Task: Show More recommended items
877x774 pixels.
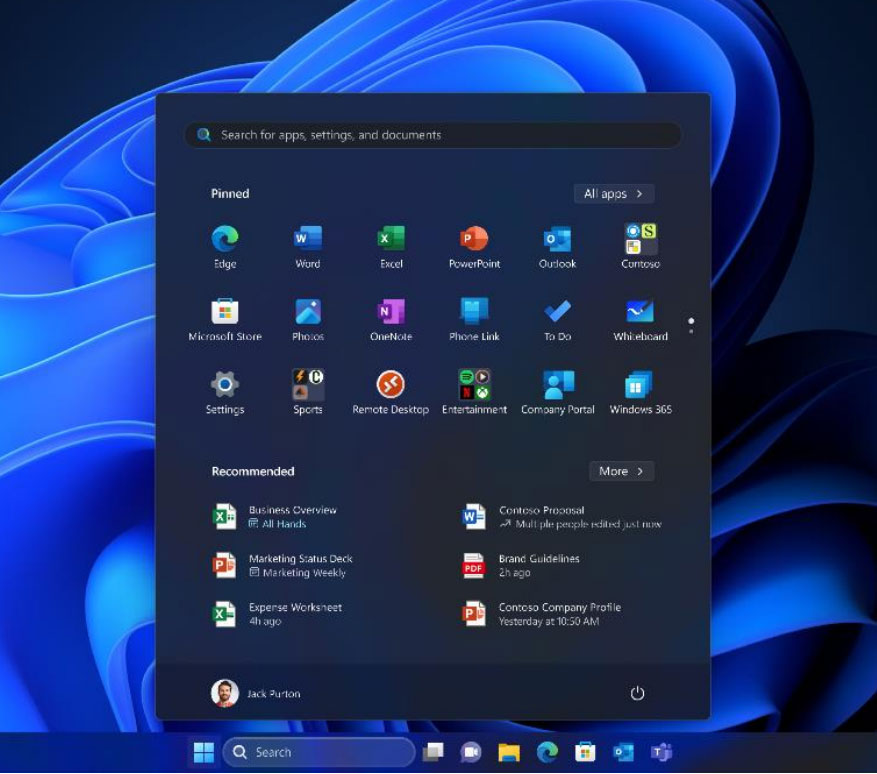Action: coord(621,471)
